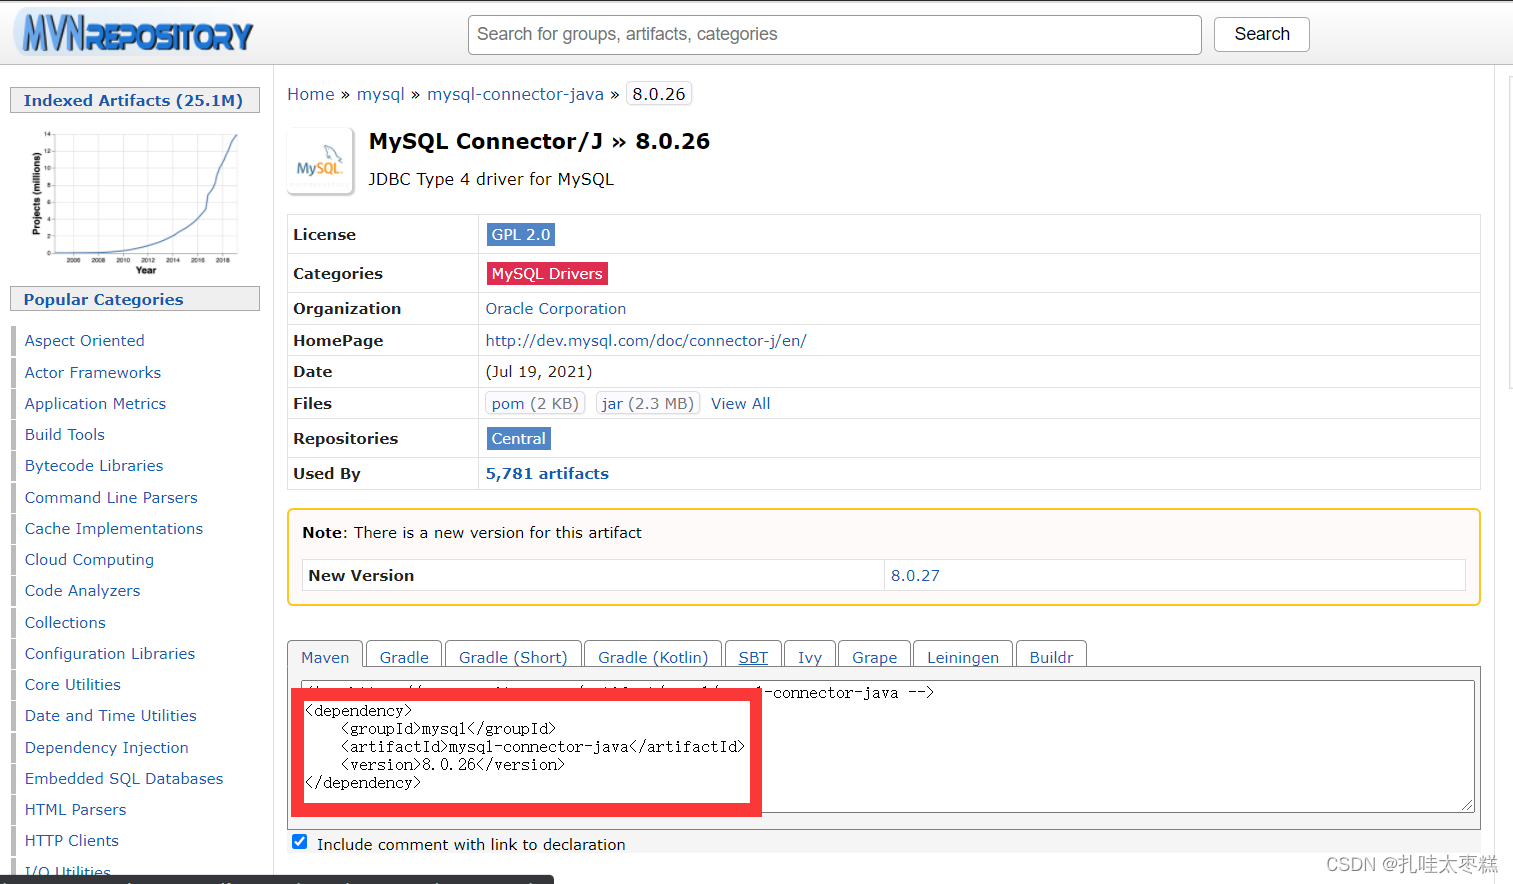Switch to the Buildr tab
The image size is (1513, 884).
click(1051, 657)
